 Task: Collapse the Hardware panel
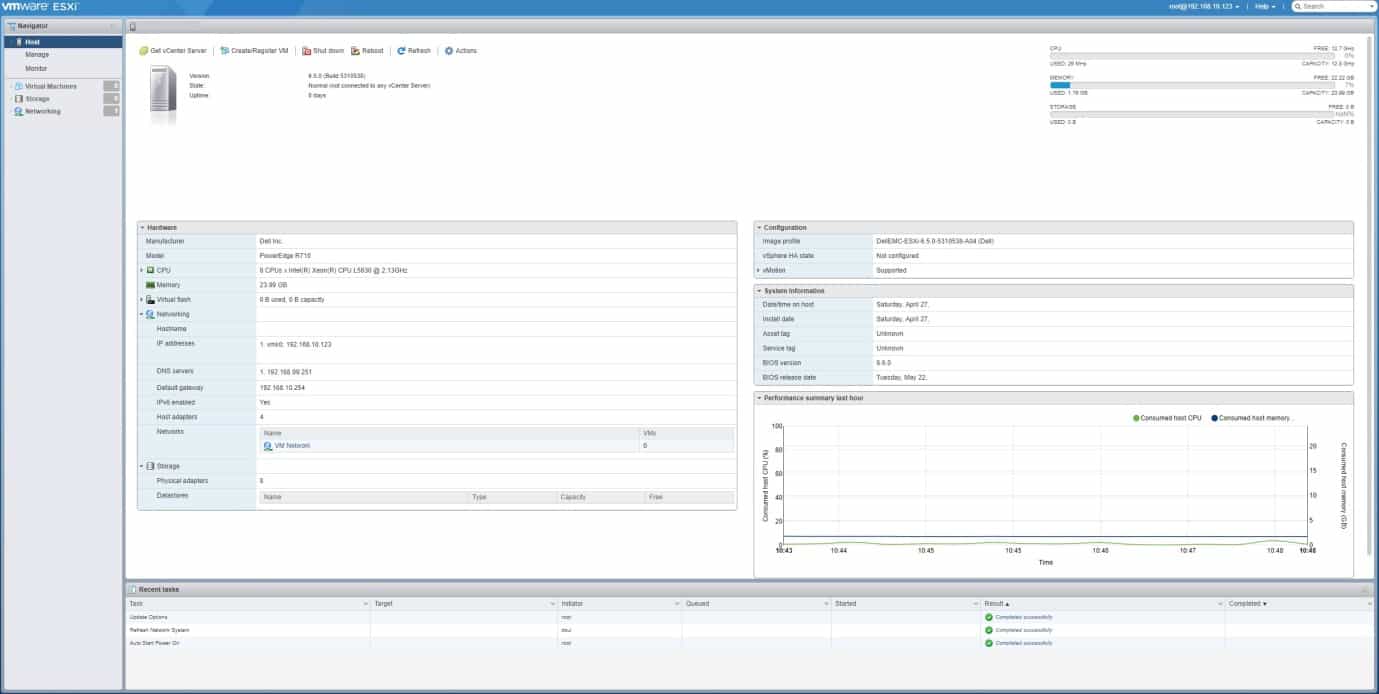tap(142, 228)
